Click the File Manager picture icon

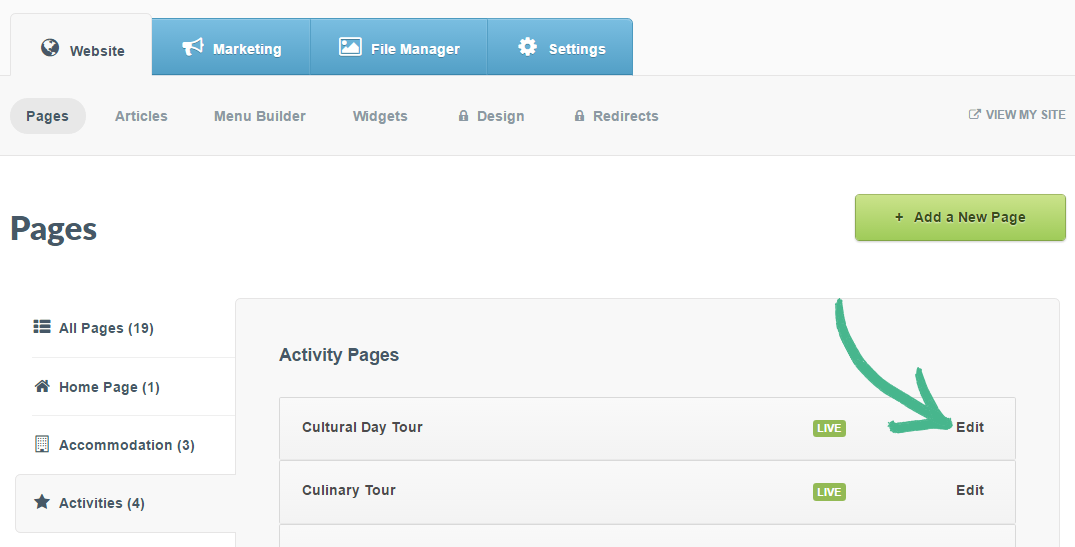coord(349,47)
